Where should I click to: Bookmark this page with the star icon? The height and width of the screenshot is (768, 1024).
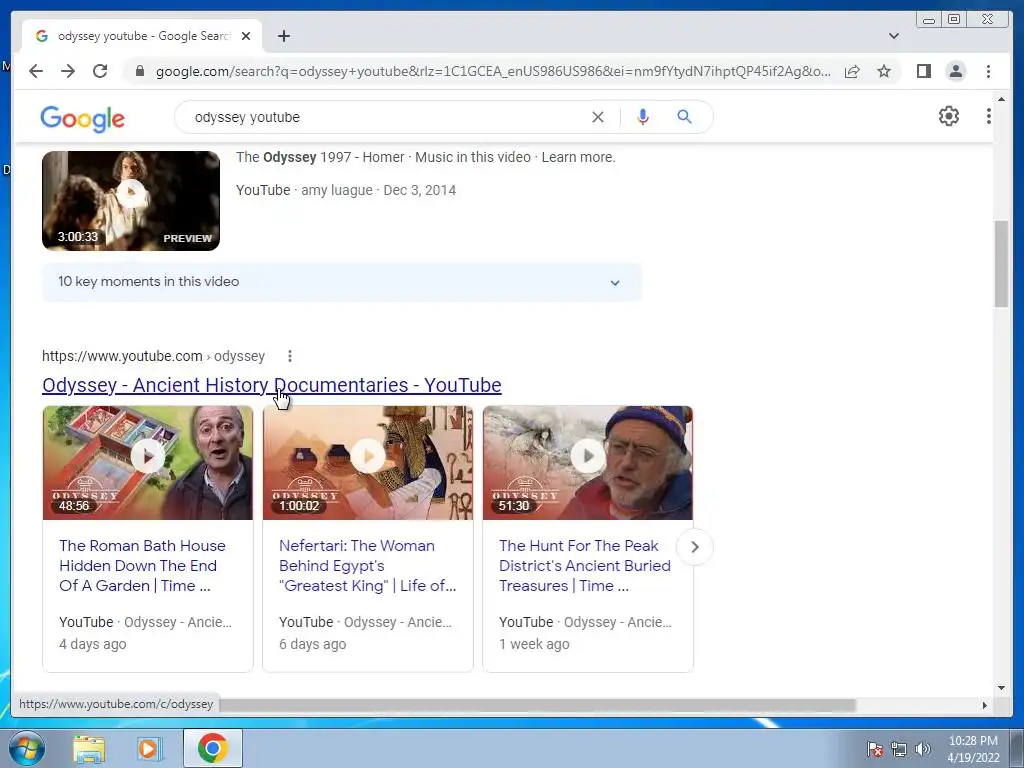(x=884, y=71)
